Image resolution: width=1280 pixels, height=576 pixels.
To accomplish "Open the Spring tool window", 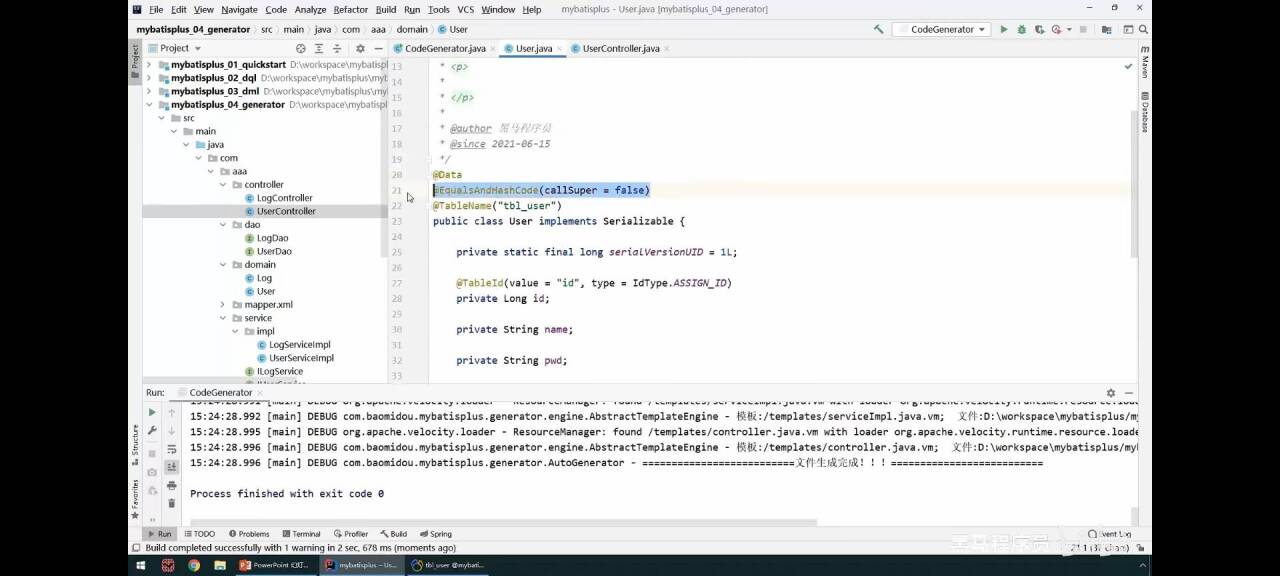I will point(436,534).
